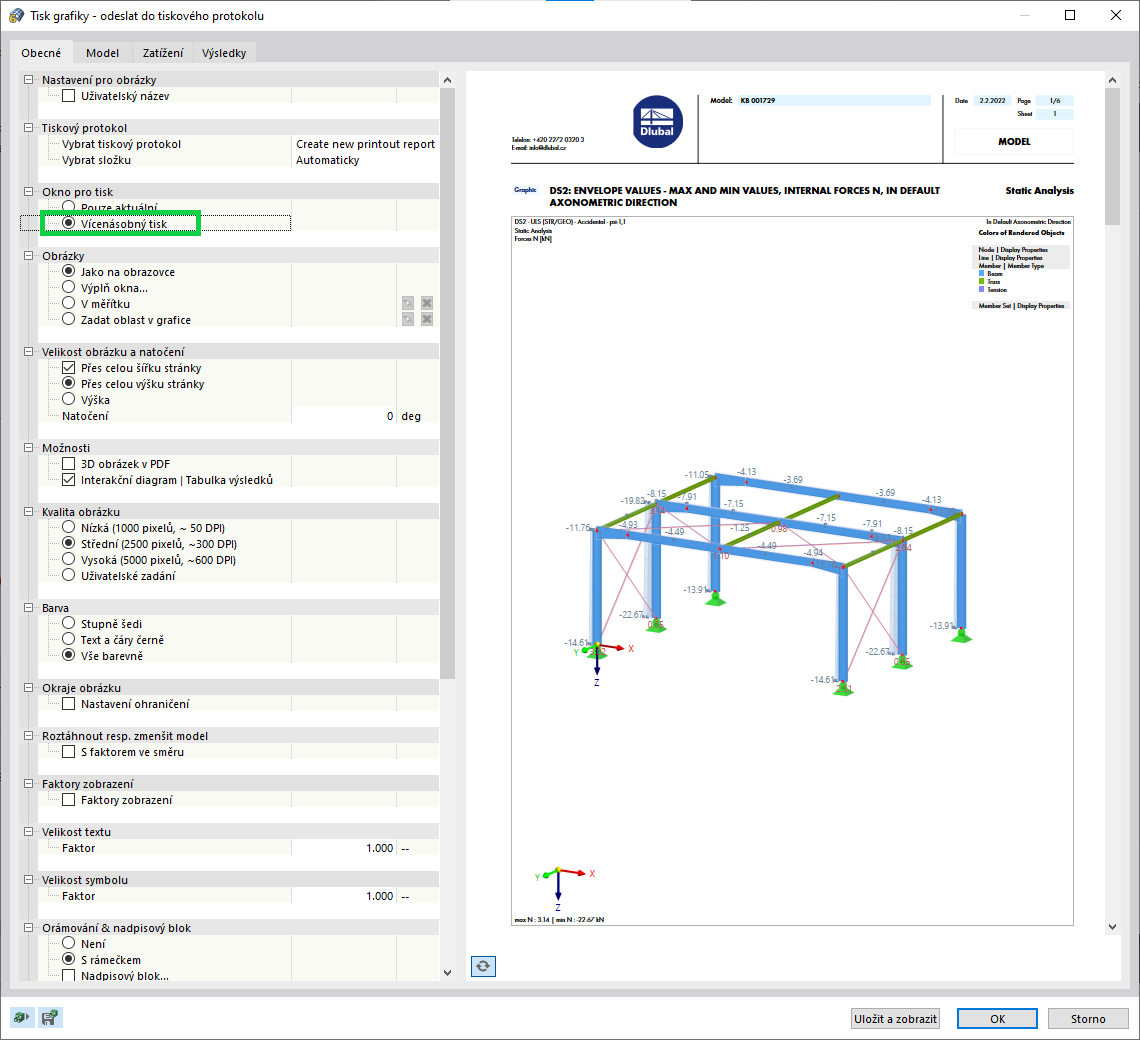Image resolution: width=1140 pixels, height=1040 pixels.
Task: Click the 'Uložit a zobrazit' button
Action: coord(895,1019)
